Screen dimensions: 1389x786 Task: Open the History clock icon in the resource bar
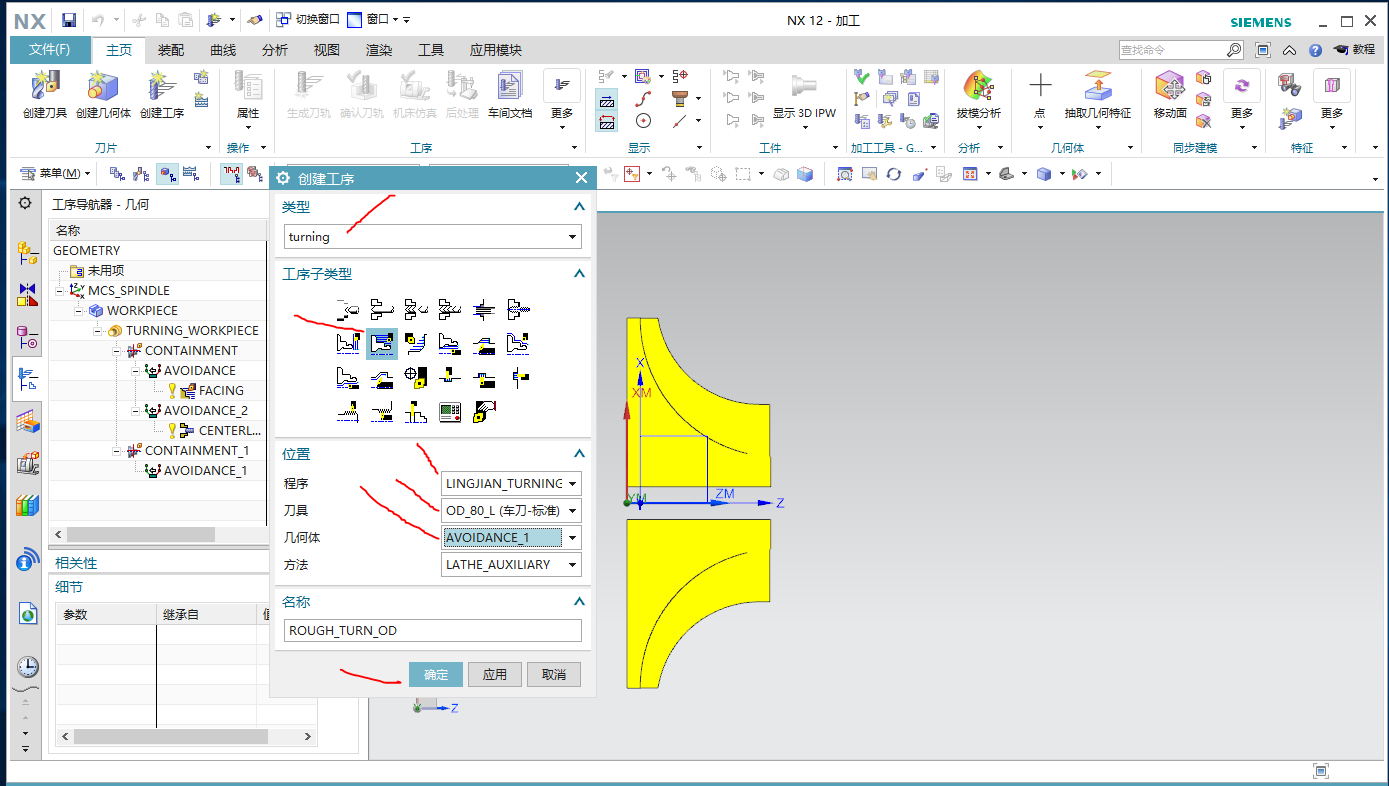point(27,667)
